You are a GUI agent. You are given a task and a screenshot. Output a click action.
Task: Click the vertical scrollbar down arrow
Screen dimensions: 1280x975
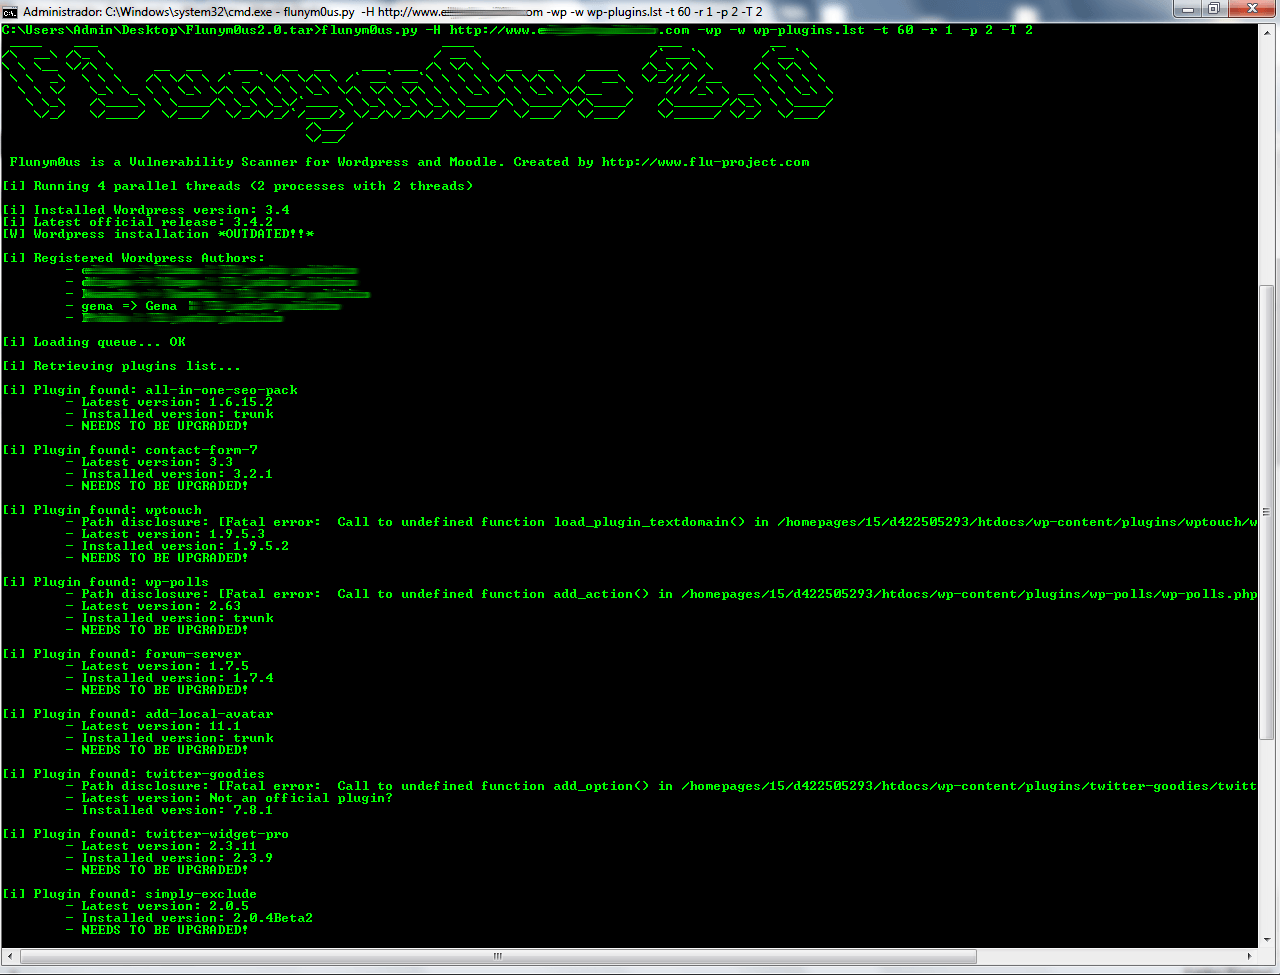(x=1267, y=939)
